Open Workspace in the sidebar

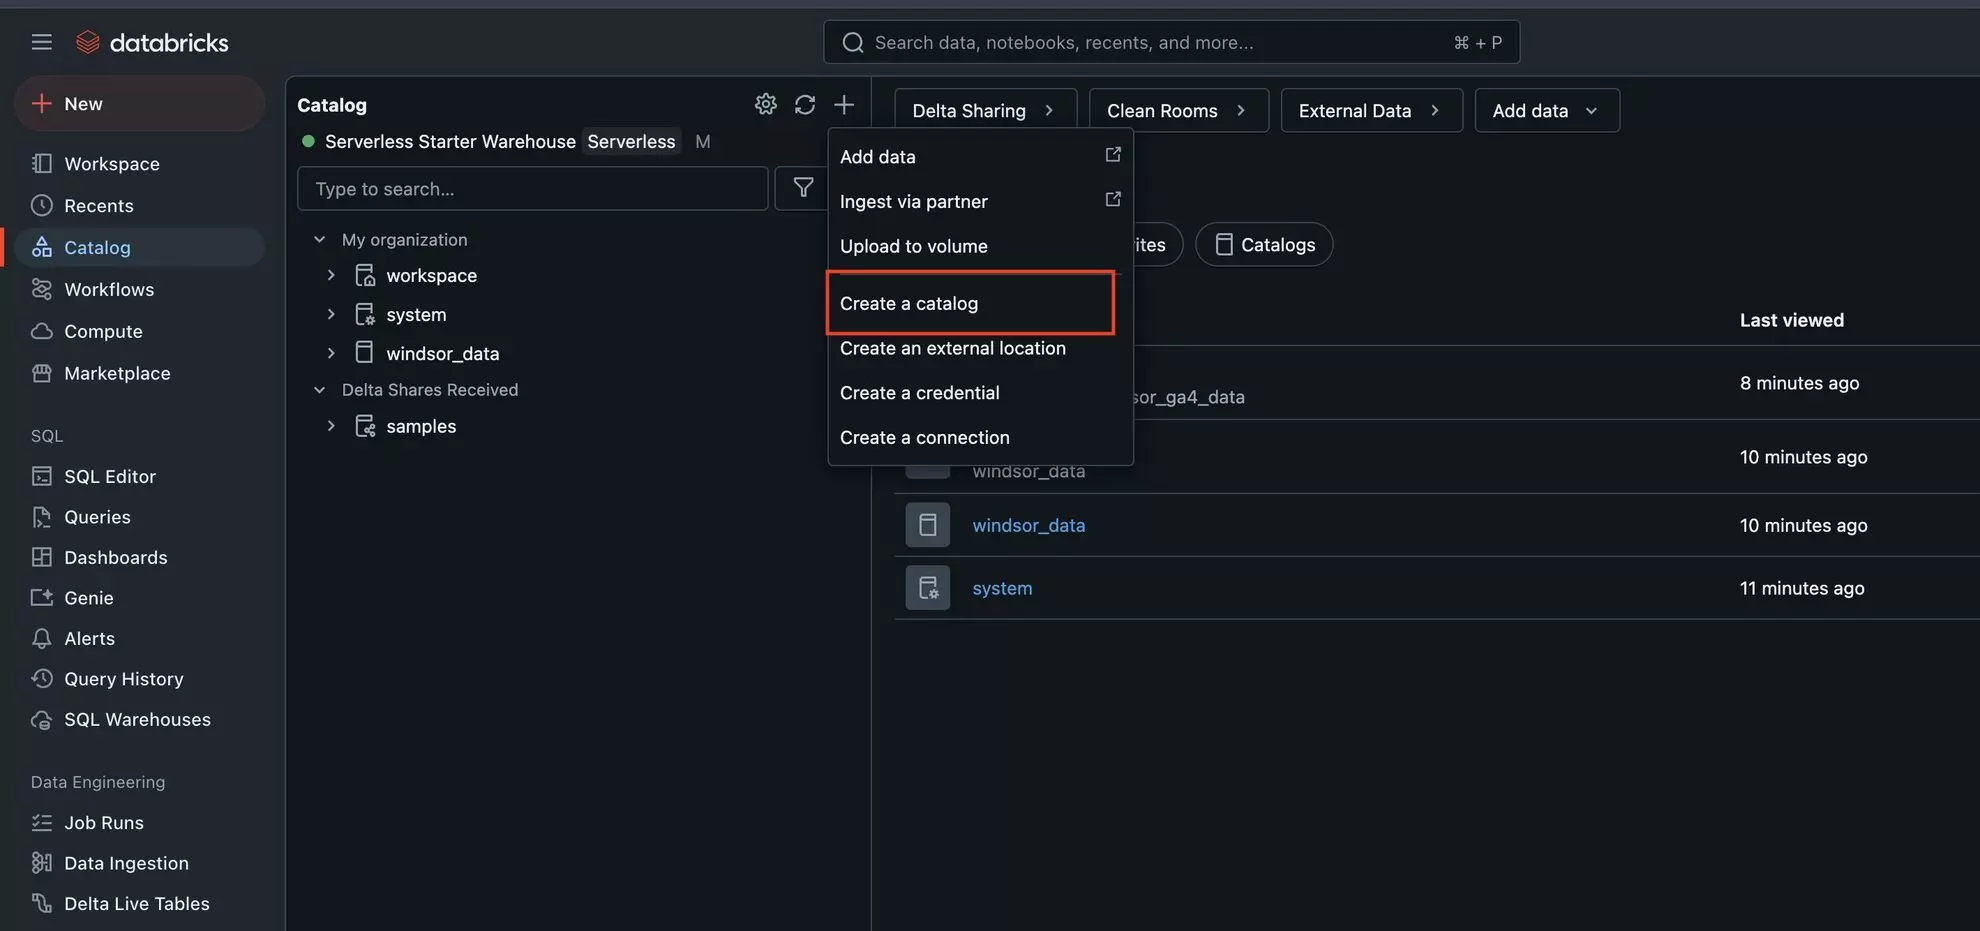pyautogui.click(x=111, y=163)
